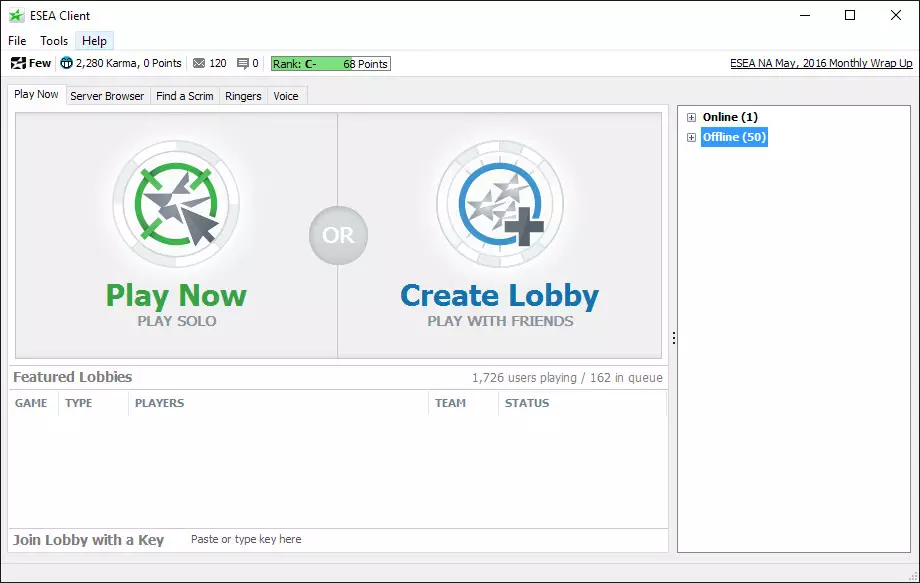Switch to the Voice tab
This screenshot has height=583, width=920.
(286, 96)
